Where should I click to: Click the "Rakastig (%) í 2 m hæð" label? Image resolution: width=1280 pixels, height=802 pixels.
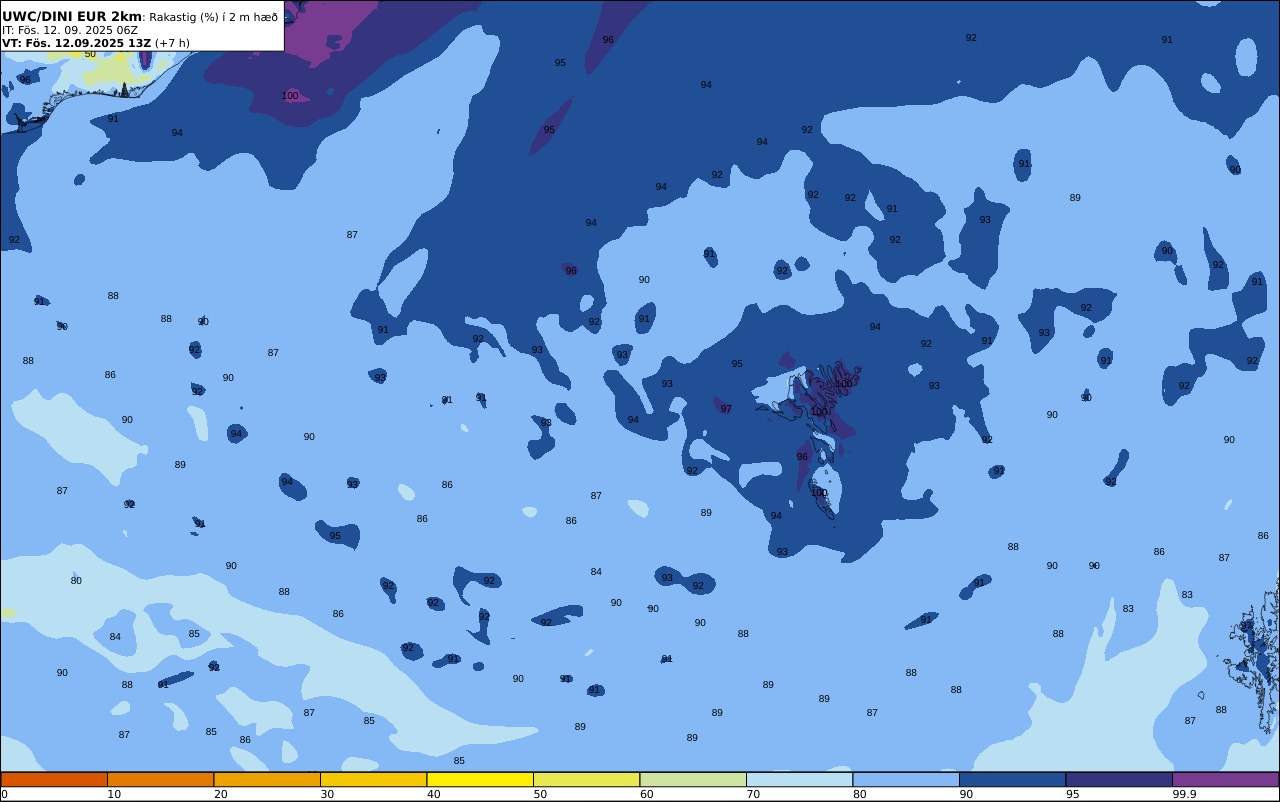[214, 17]
